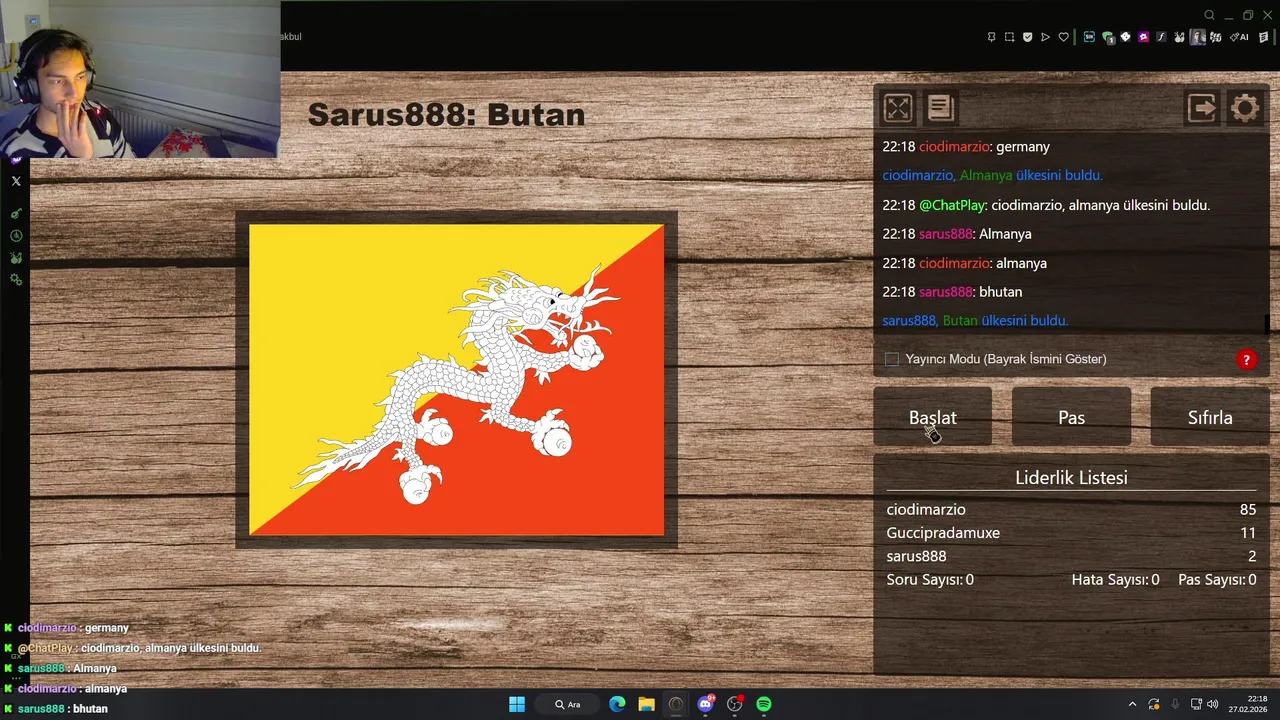Open the chat log document icon
Viewport: 1280px width, 720px height.
click(940, 108)
